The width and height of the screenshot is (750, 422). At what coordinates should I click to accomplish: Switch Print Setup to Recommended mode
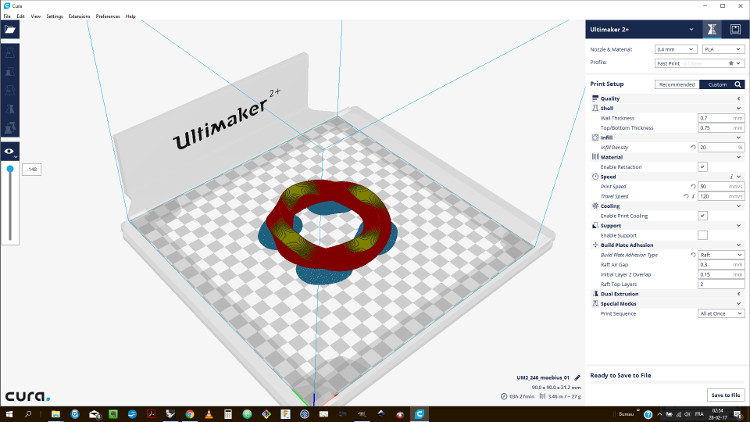(677, 84)
